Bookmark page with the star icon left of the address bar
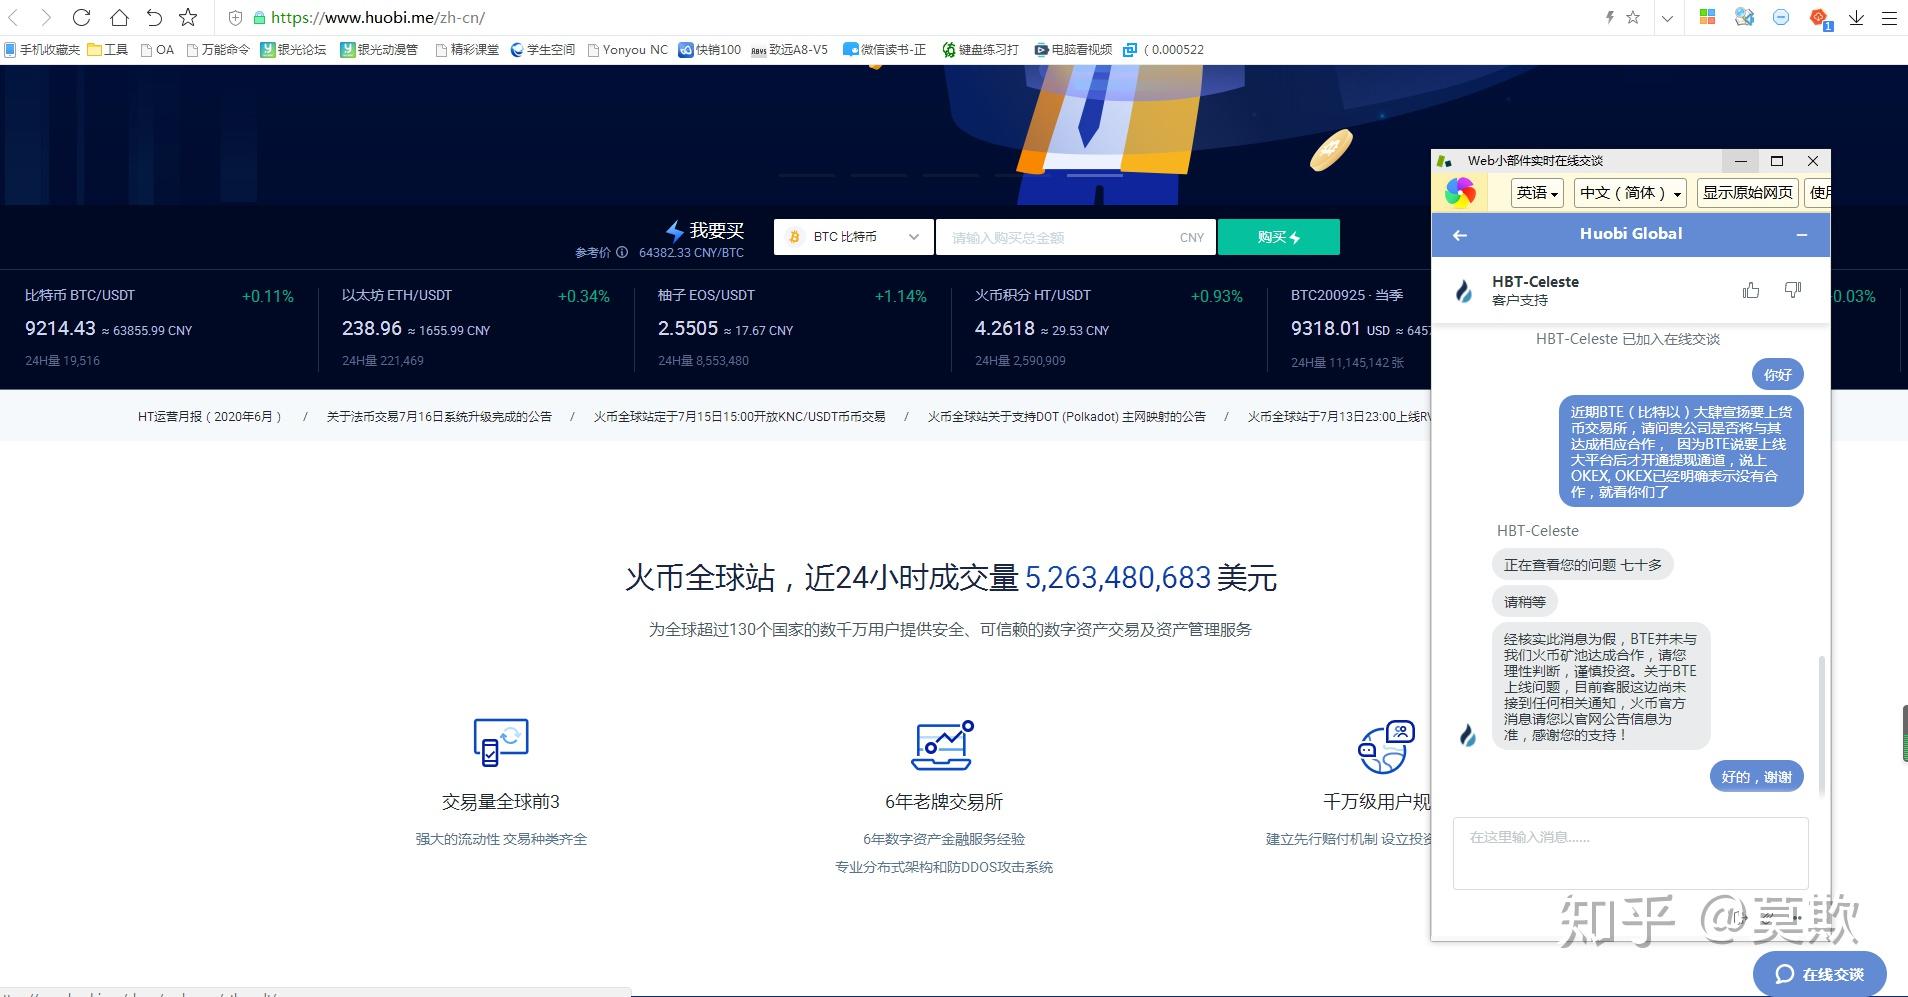Image resolution: width=1908 pixels, height=997 pixels. tap(188, 17)
